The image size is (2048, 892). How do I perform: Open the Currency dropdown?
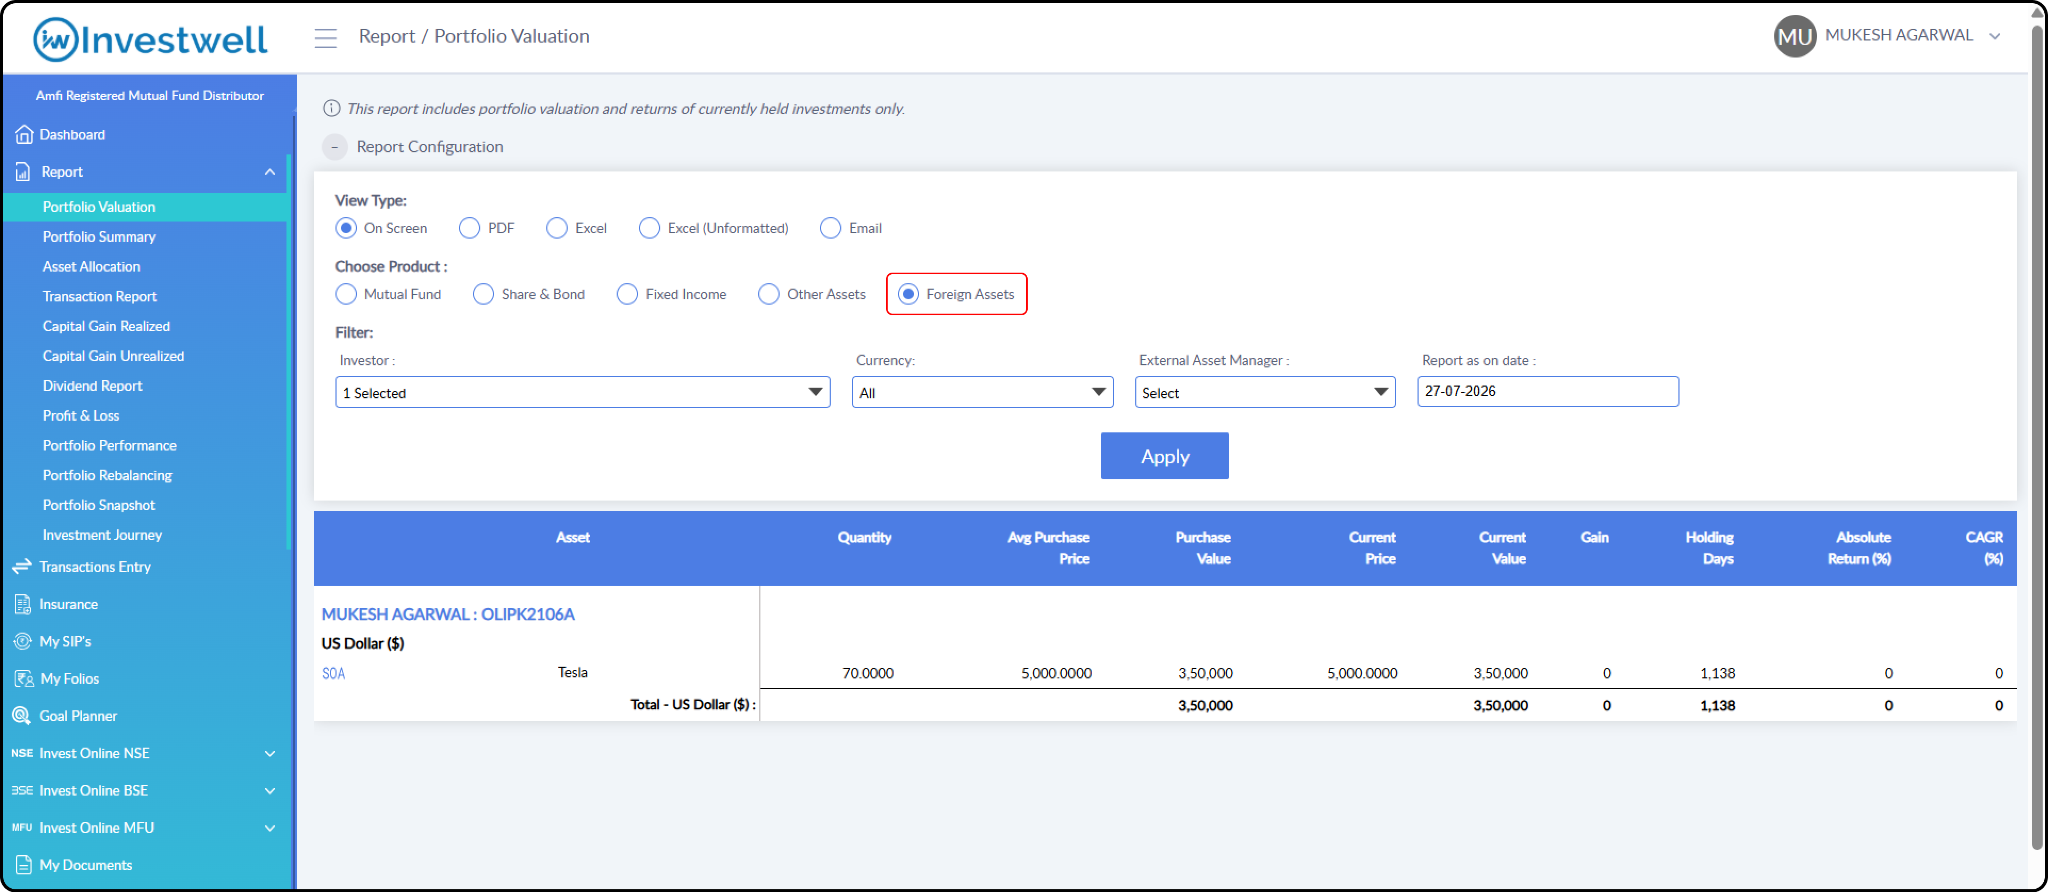[983, 392]
